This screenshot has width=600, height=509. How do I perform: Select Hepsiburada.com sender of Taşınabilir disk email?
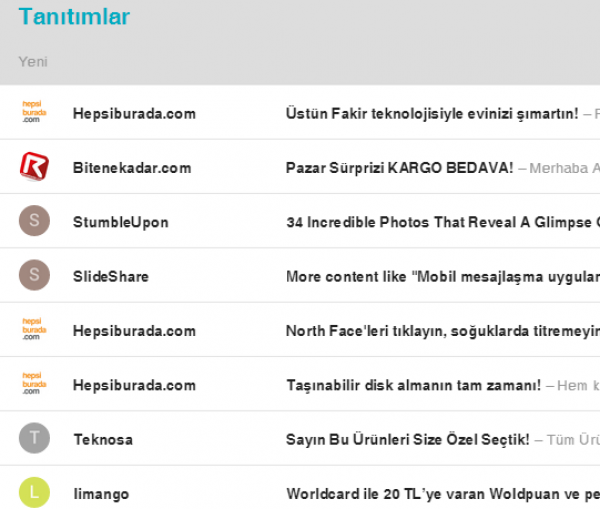click(134, 386)
